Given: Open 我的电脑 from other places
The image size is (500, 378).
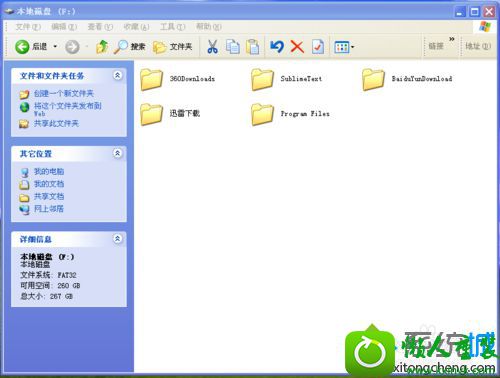Looking at the screenshot, I should tap(49, 171).
